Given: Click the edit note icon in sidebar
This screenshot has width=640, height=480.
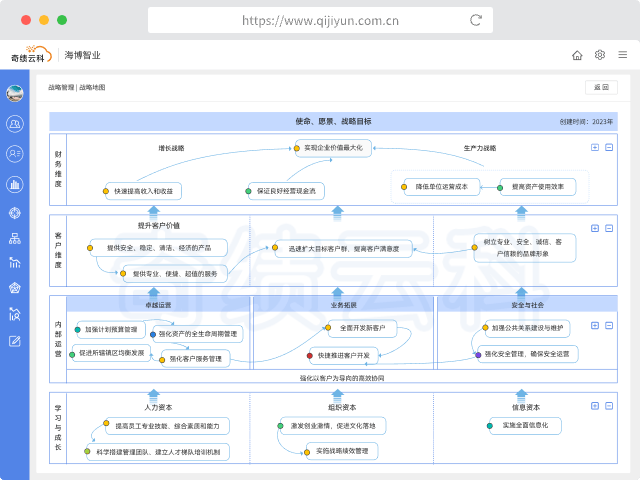Looking at the screenshot, I should click(15, 341).
